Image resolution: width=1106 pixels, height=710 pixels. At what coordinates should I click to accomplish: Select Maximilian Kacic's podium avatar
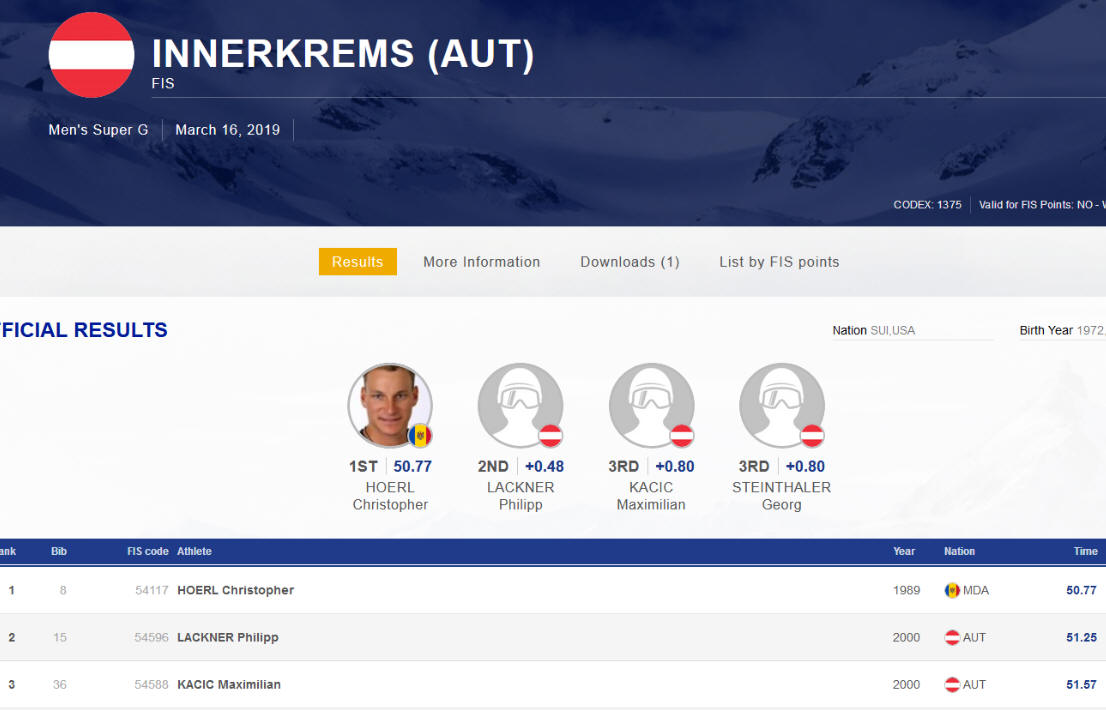tap(651, 405)
